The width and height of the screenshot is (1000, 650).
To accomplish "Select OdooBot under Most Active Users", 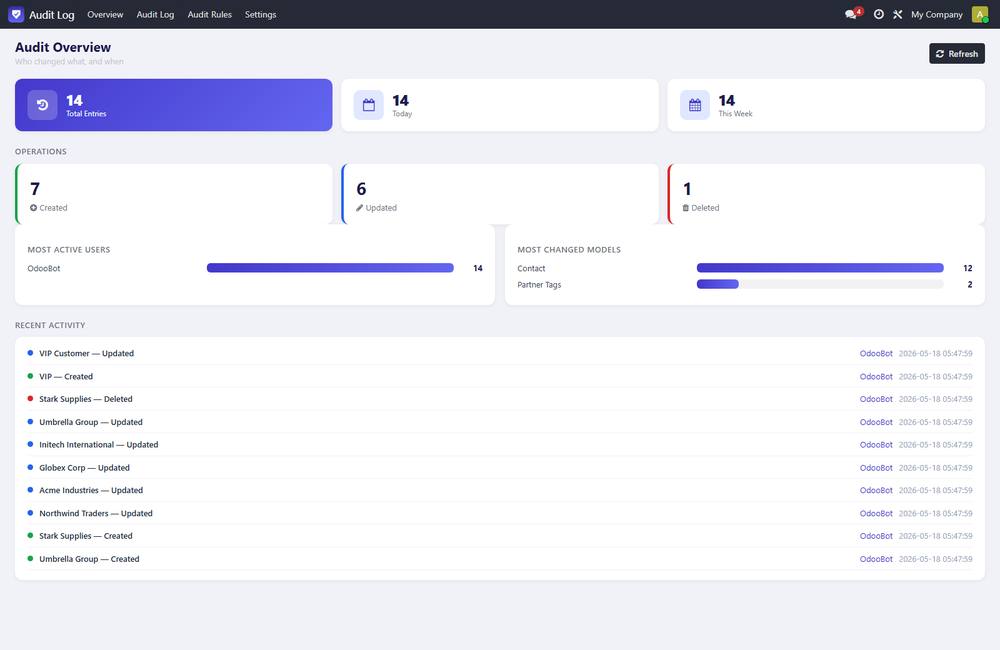I will click(x=44, y=269).
